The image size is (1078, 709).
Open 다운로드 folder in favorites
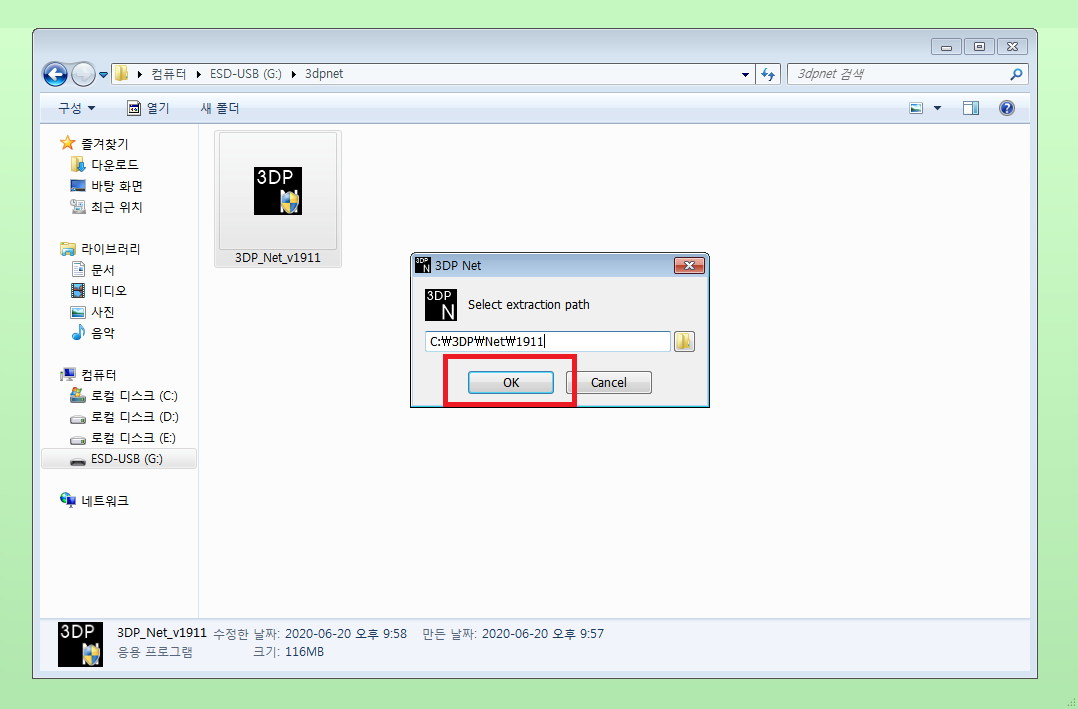[115, 165]
